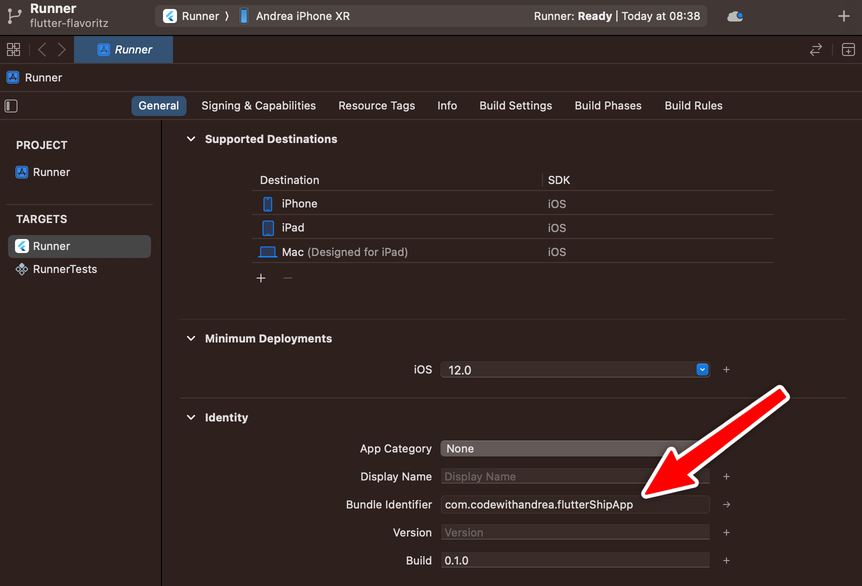Go forward with the right navigation chevron
The image size is (862, 586).
tap(62, 49)
